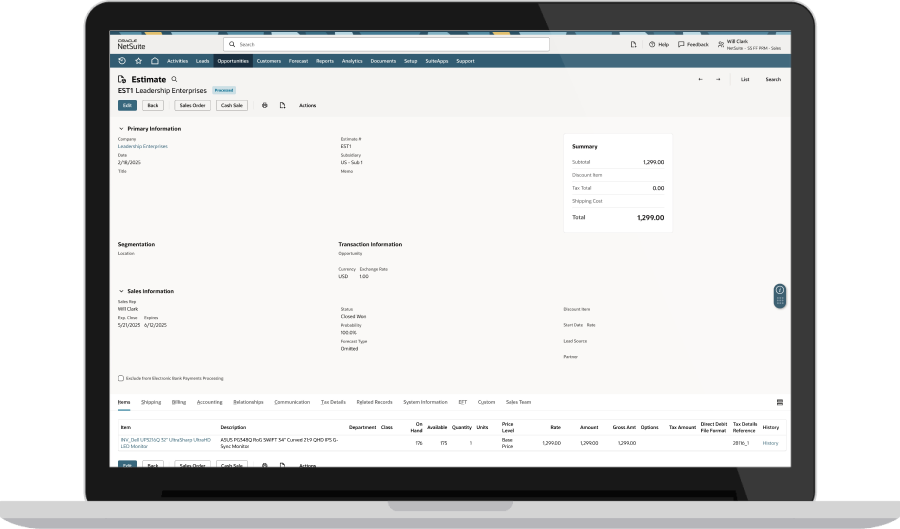Select the Items subtab
Image resolution: width=900 pixels, height=529 pixels.
click(x=124, y=402)
